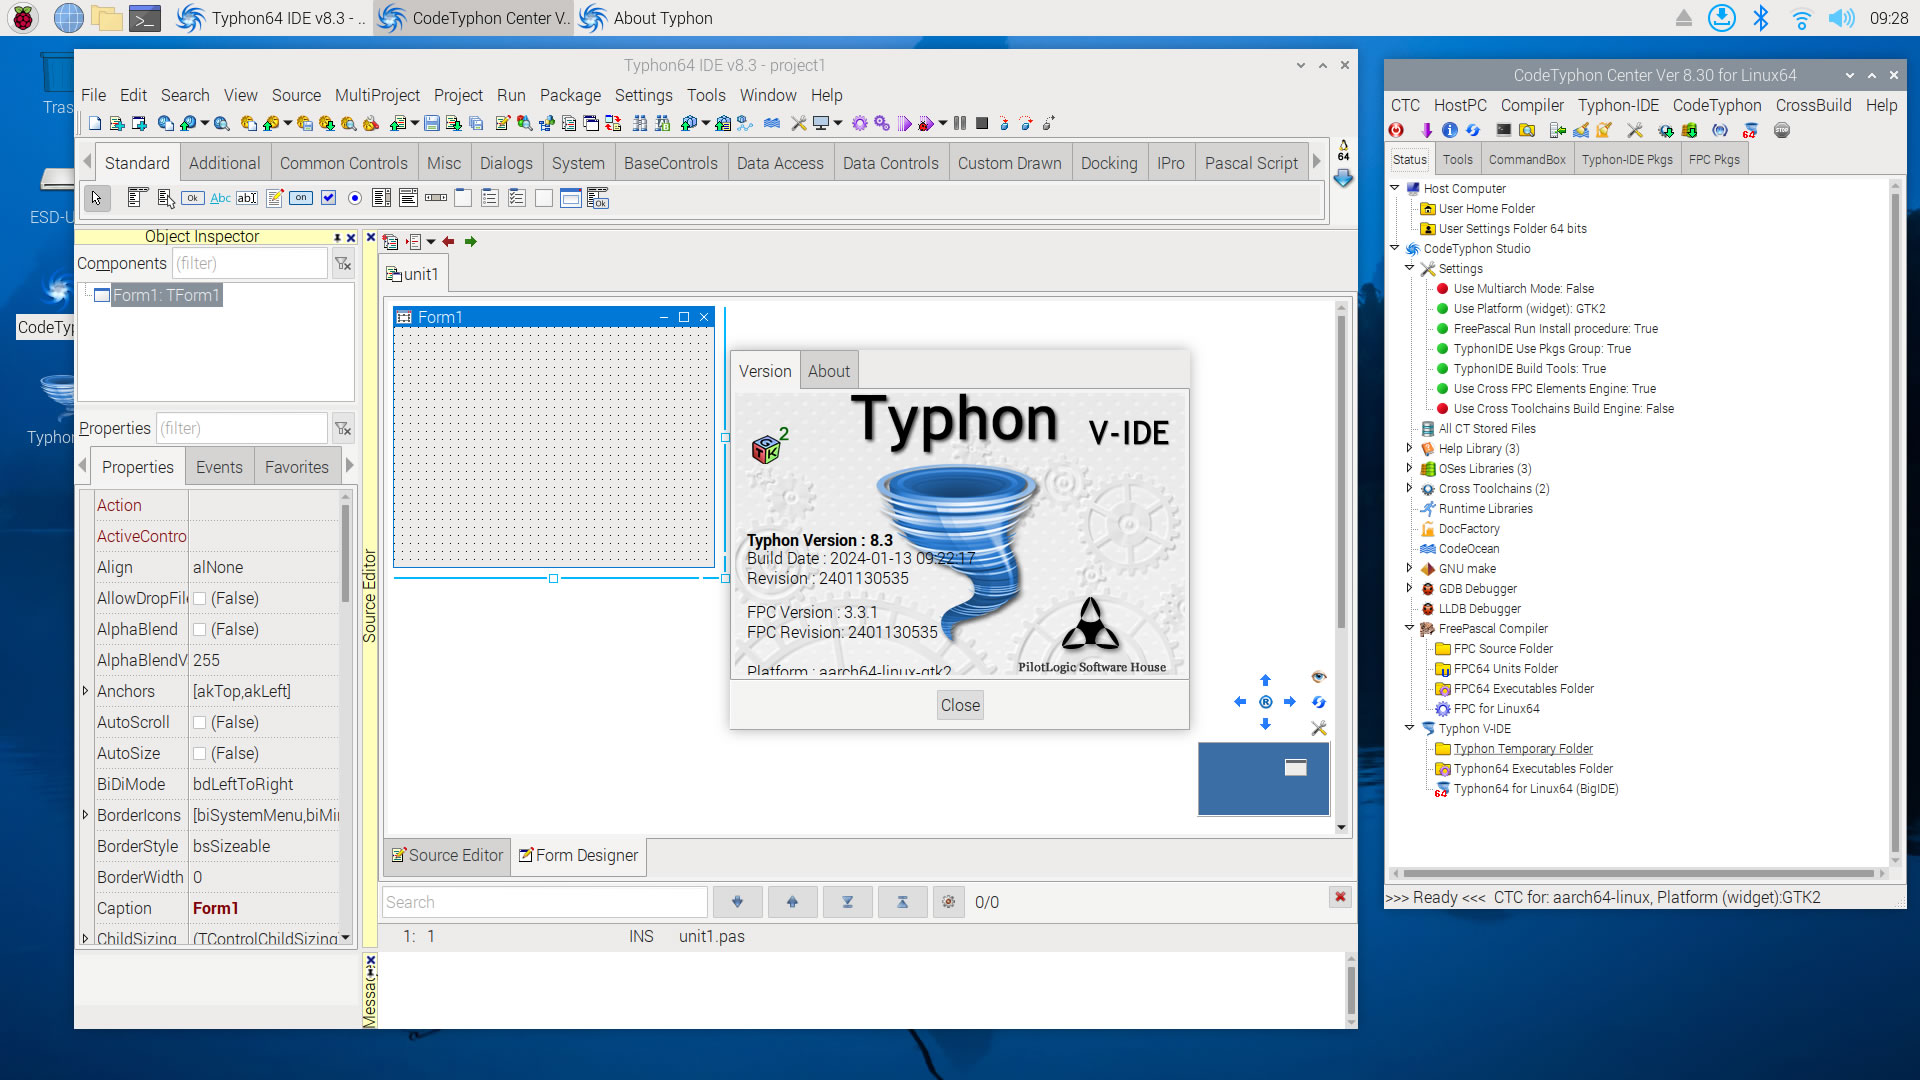This screenshot has width=1920, height=1080.
Task: Click the blue refresh icon in CodeTyphon Center toolbar
Action: (x=1473, y=130)
